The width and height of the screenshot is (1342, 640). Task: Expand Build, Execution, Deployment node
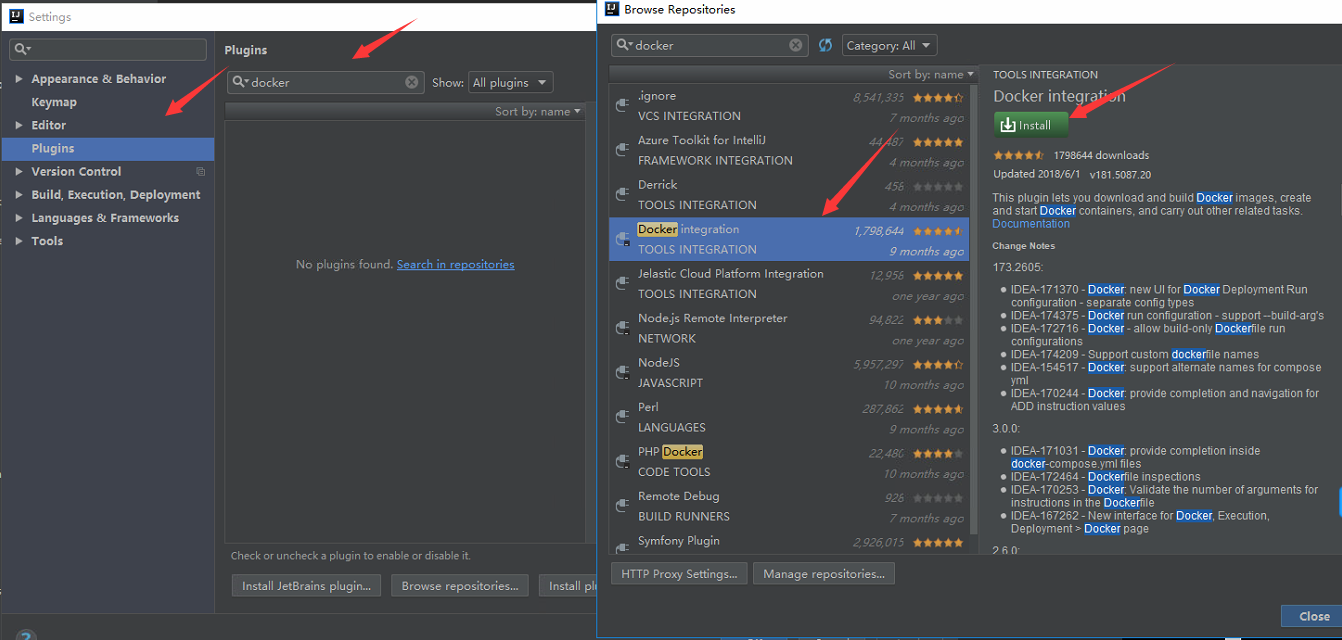pyautogui.click(x=19, y=195)
